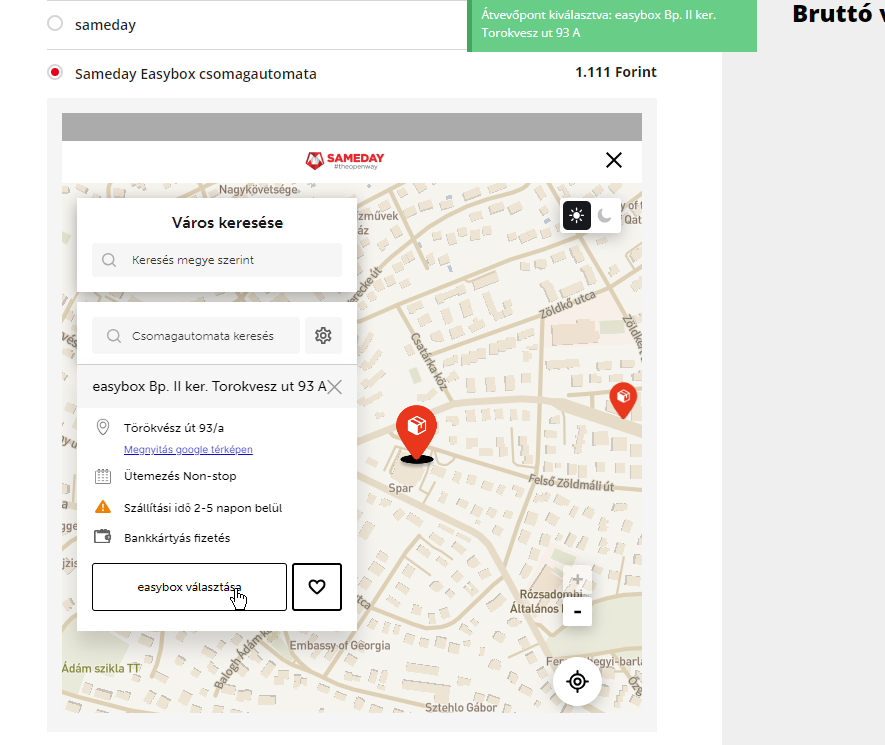Click Zöldkő utca street label
This screenshot has height=745, width=885.
[x=567, y=305]
